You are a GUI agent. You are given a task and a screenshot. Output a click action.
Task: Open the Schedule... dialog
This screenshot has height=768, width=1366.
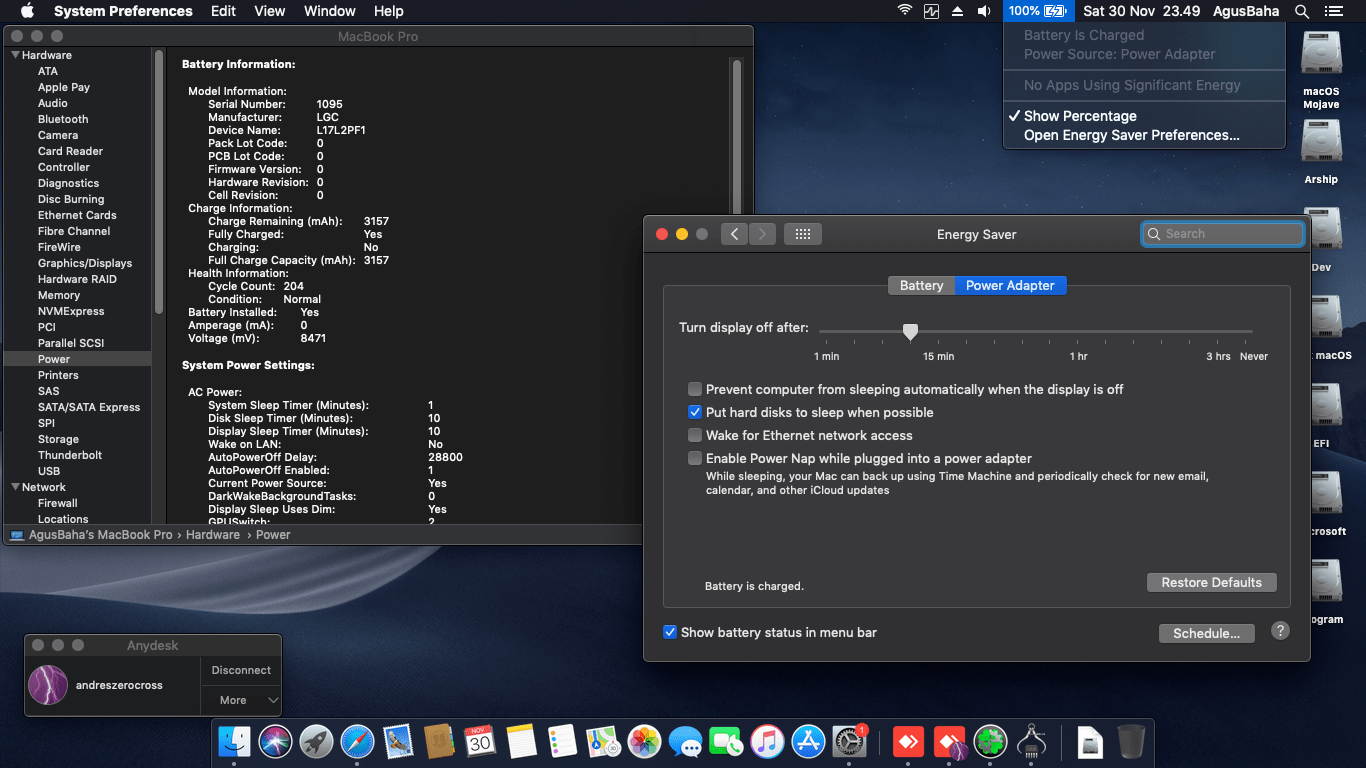coord(1207,633)
